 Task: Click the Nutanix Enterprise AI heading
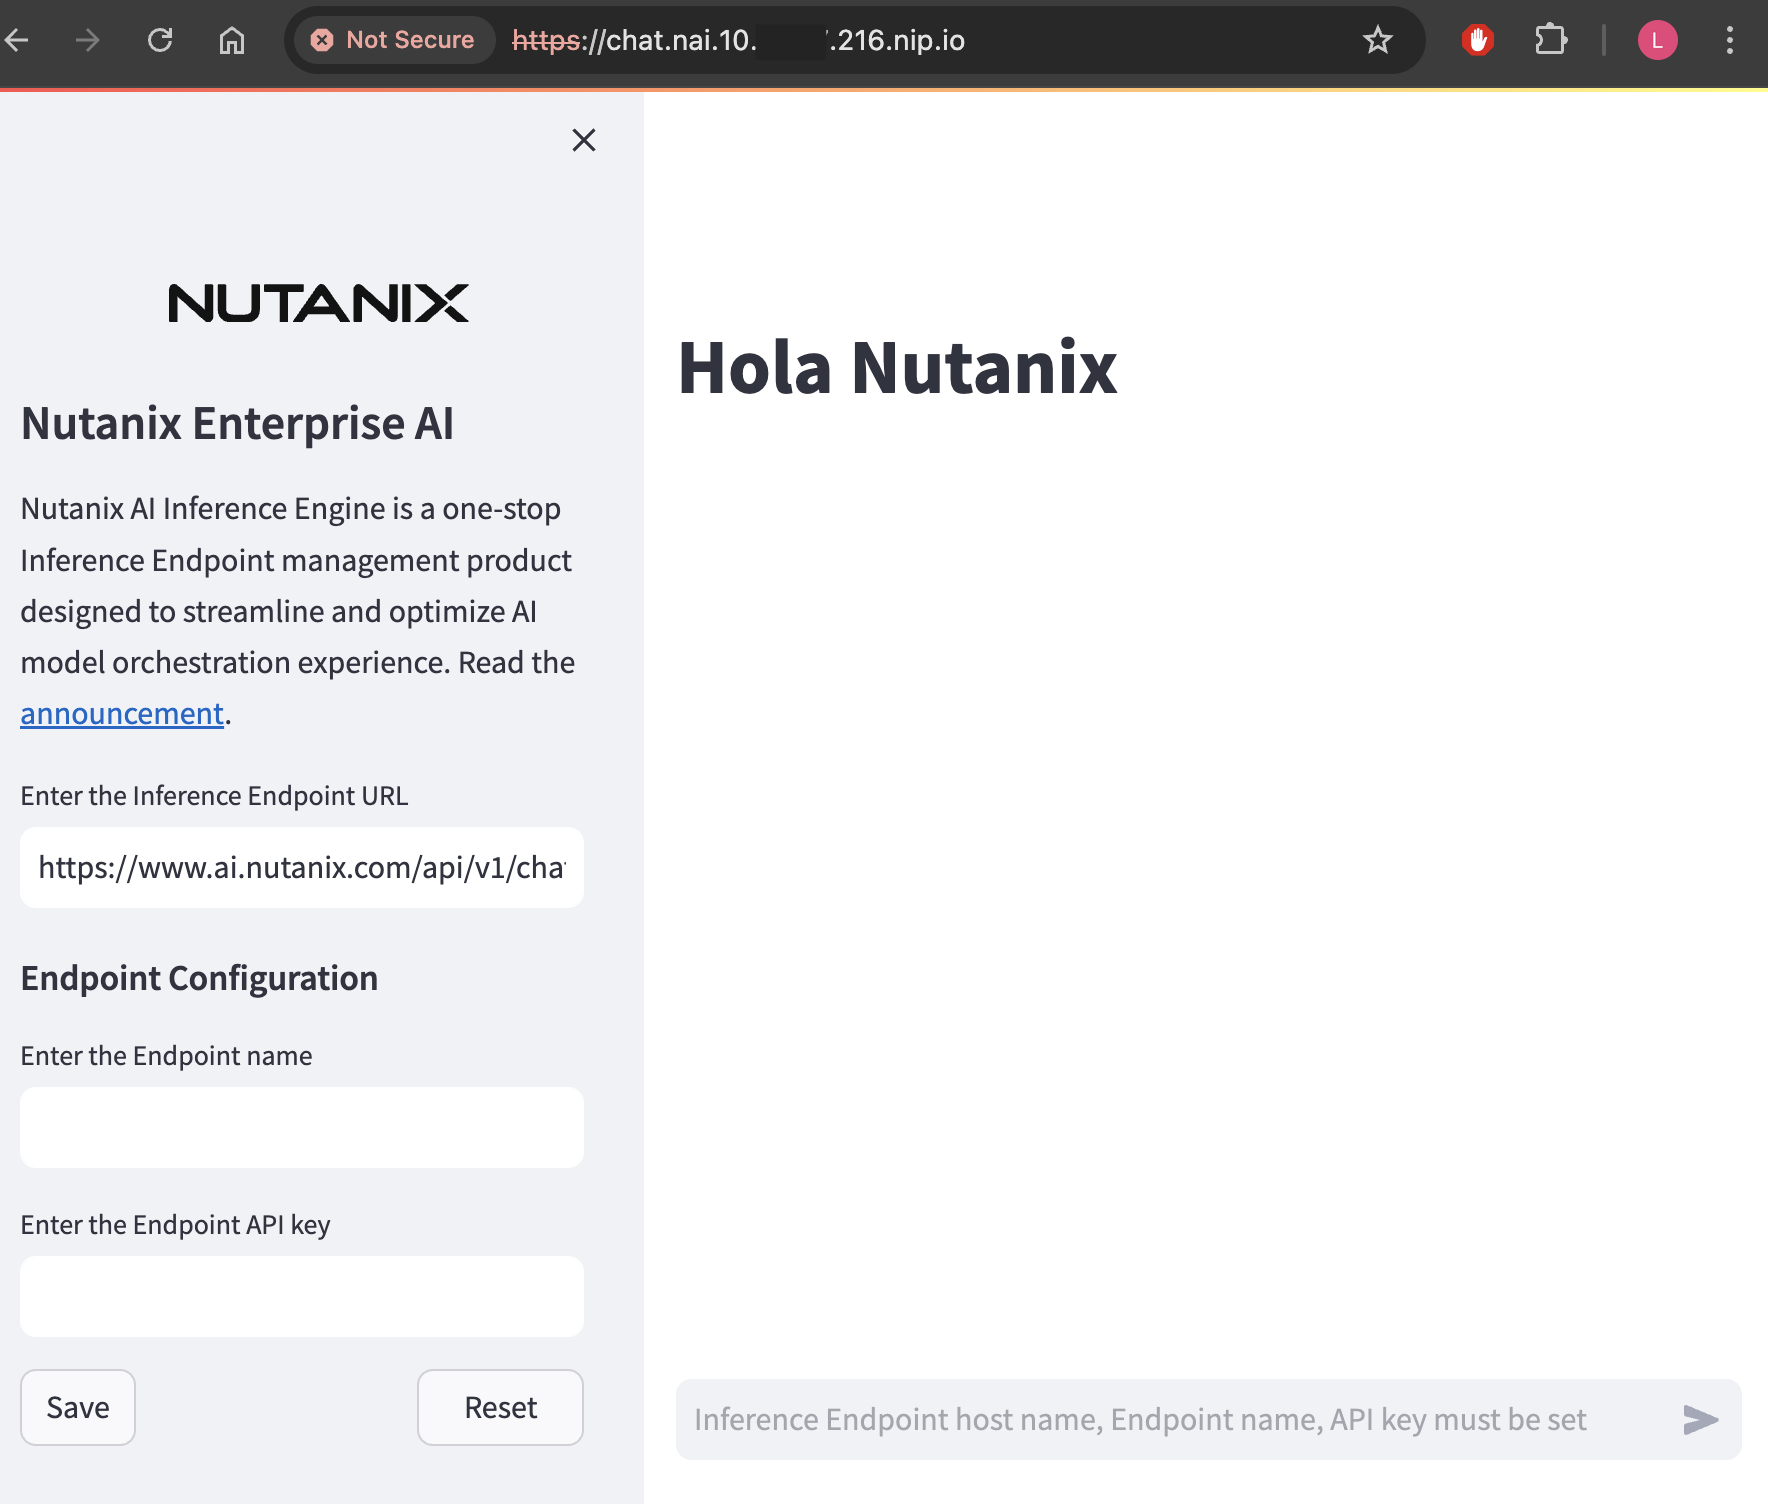(237, 423)
